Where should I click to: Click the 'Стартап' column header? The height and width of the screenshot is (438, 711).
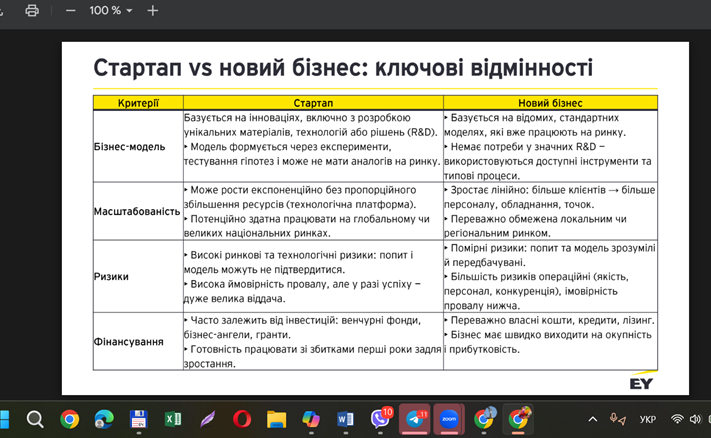(x=312, y=102)
